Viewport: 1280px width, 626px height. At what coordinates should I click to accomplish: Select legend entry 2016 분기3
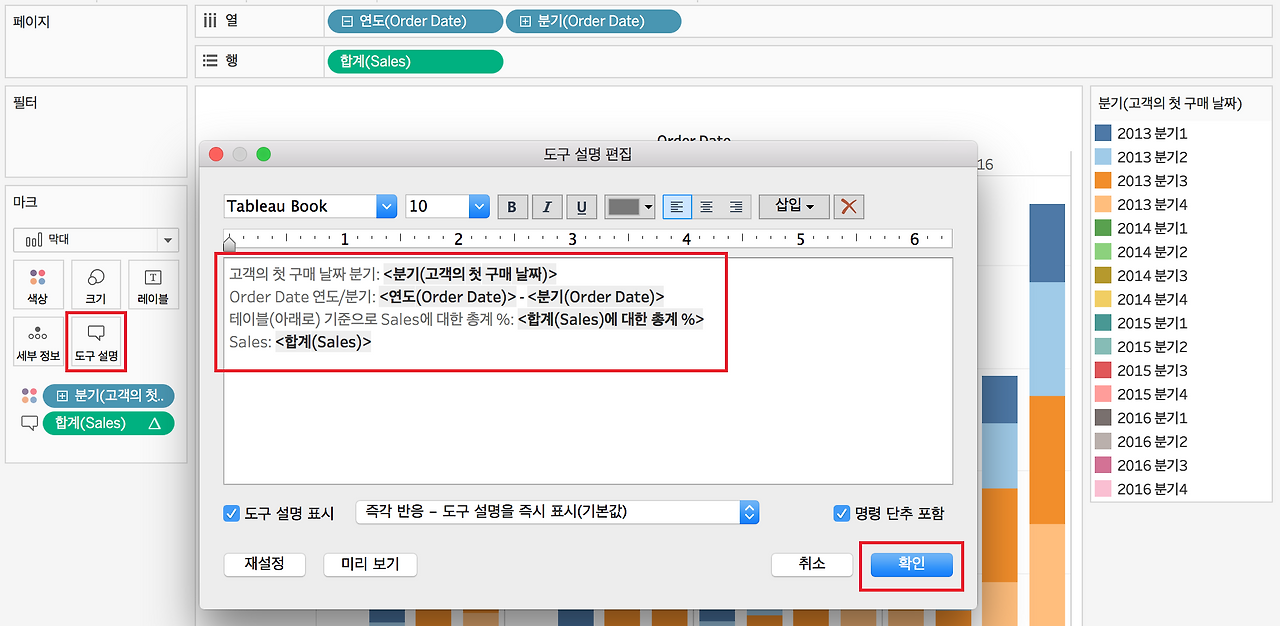(x=1152, y=465)
